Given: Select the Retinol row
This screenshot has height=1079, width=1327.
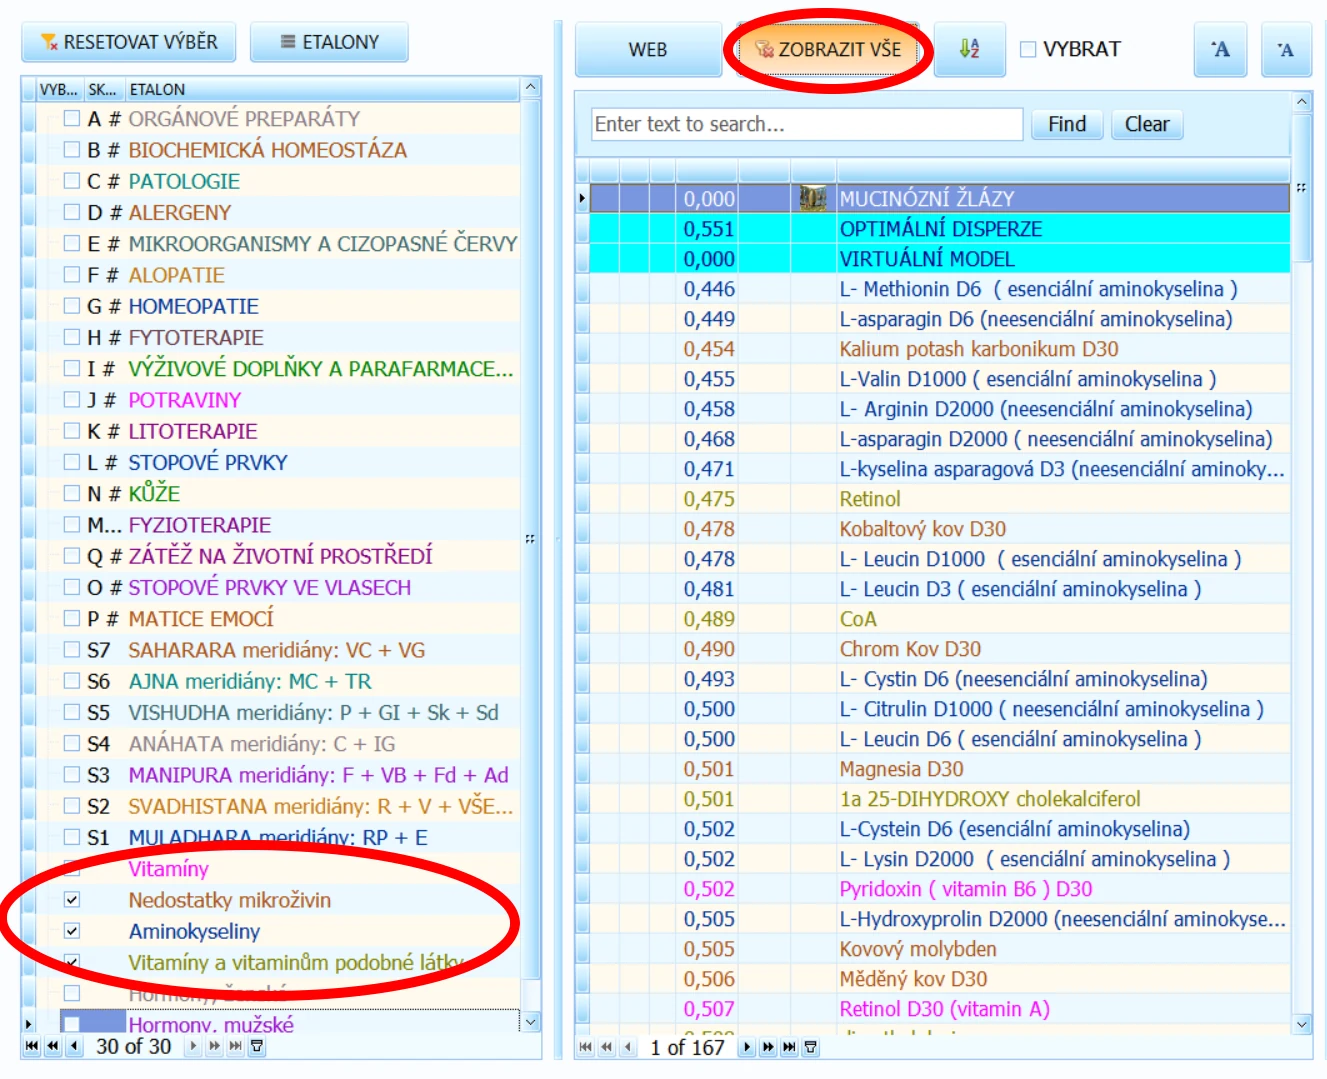Looking at the screenshot, I should pyautogui.click(x=939, y=499).
